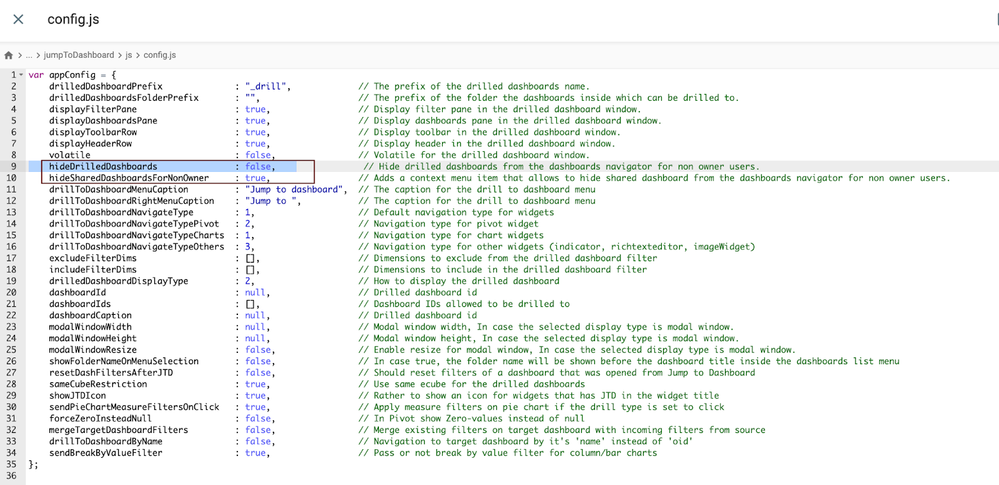This screenshot has width=999, height=485.
Task: Go to home in breadcrumb
Action: click(x=8, y=55)
